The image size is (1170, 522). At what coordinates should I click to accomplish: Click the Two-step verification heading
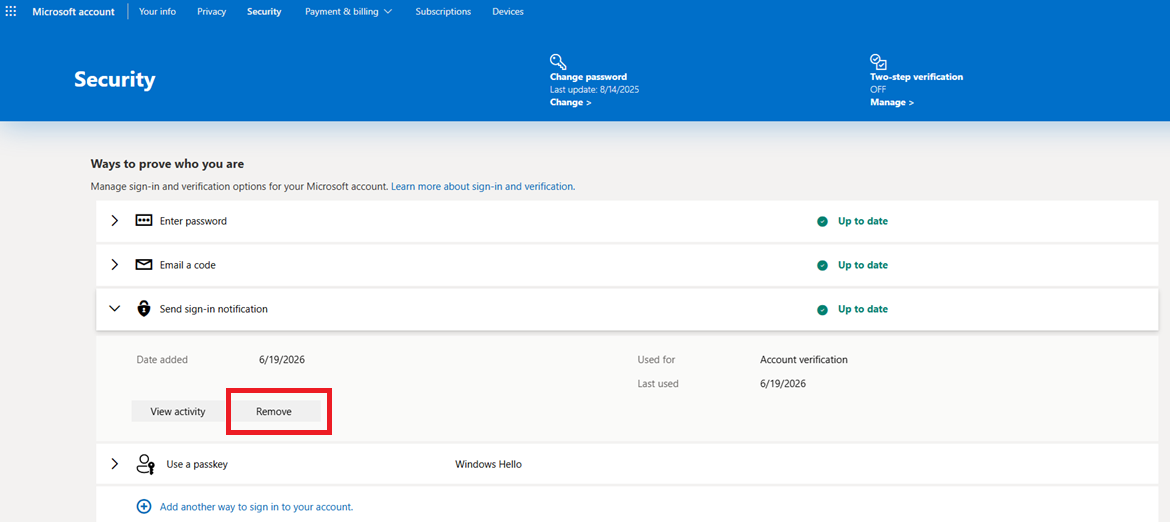click(x=916, y=77)
